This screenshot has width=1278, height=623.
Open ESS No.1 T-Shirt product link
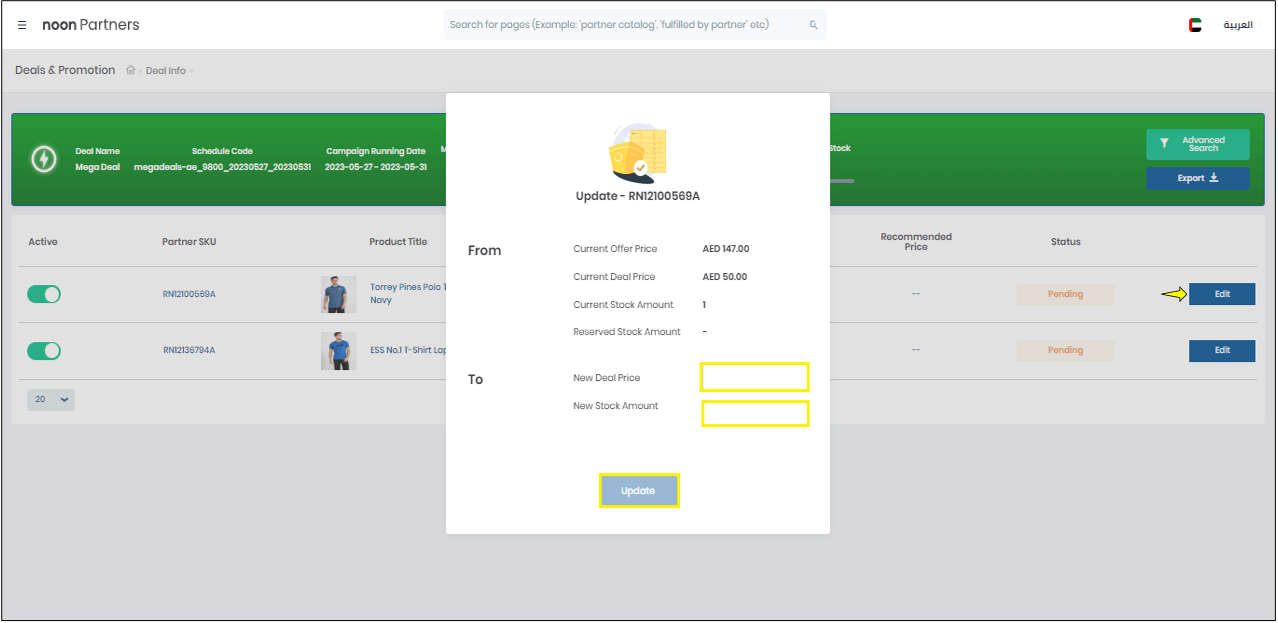(408, 350)
